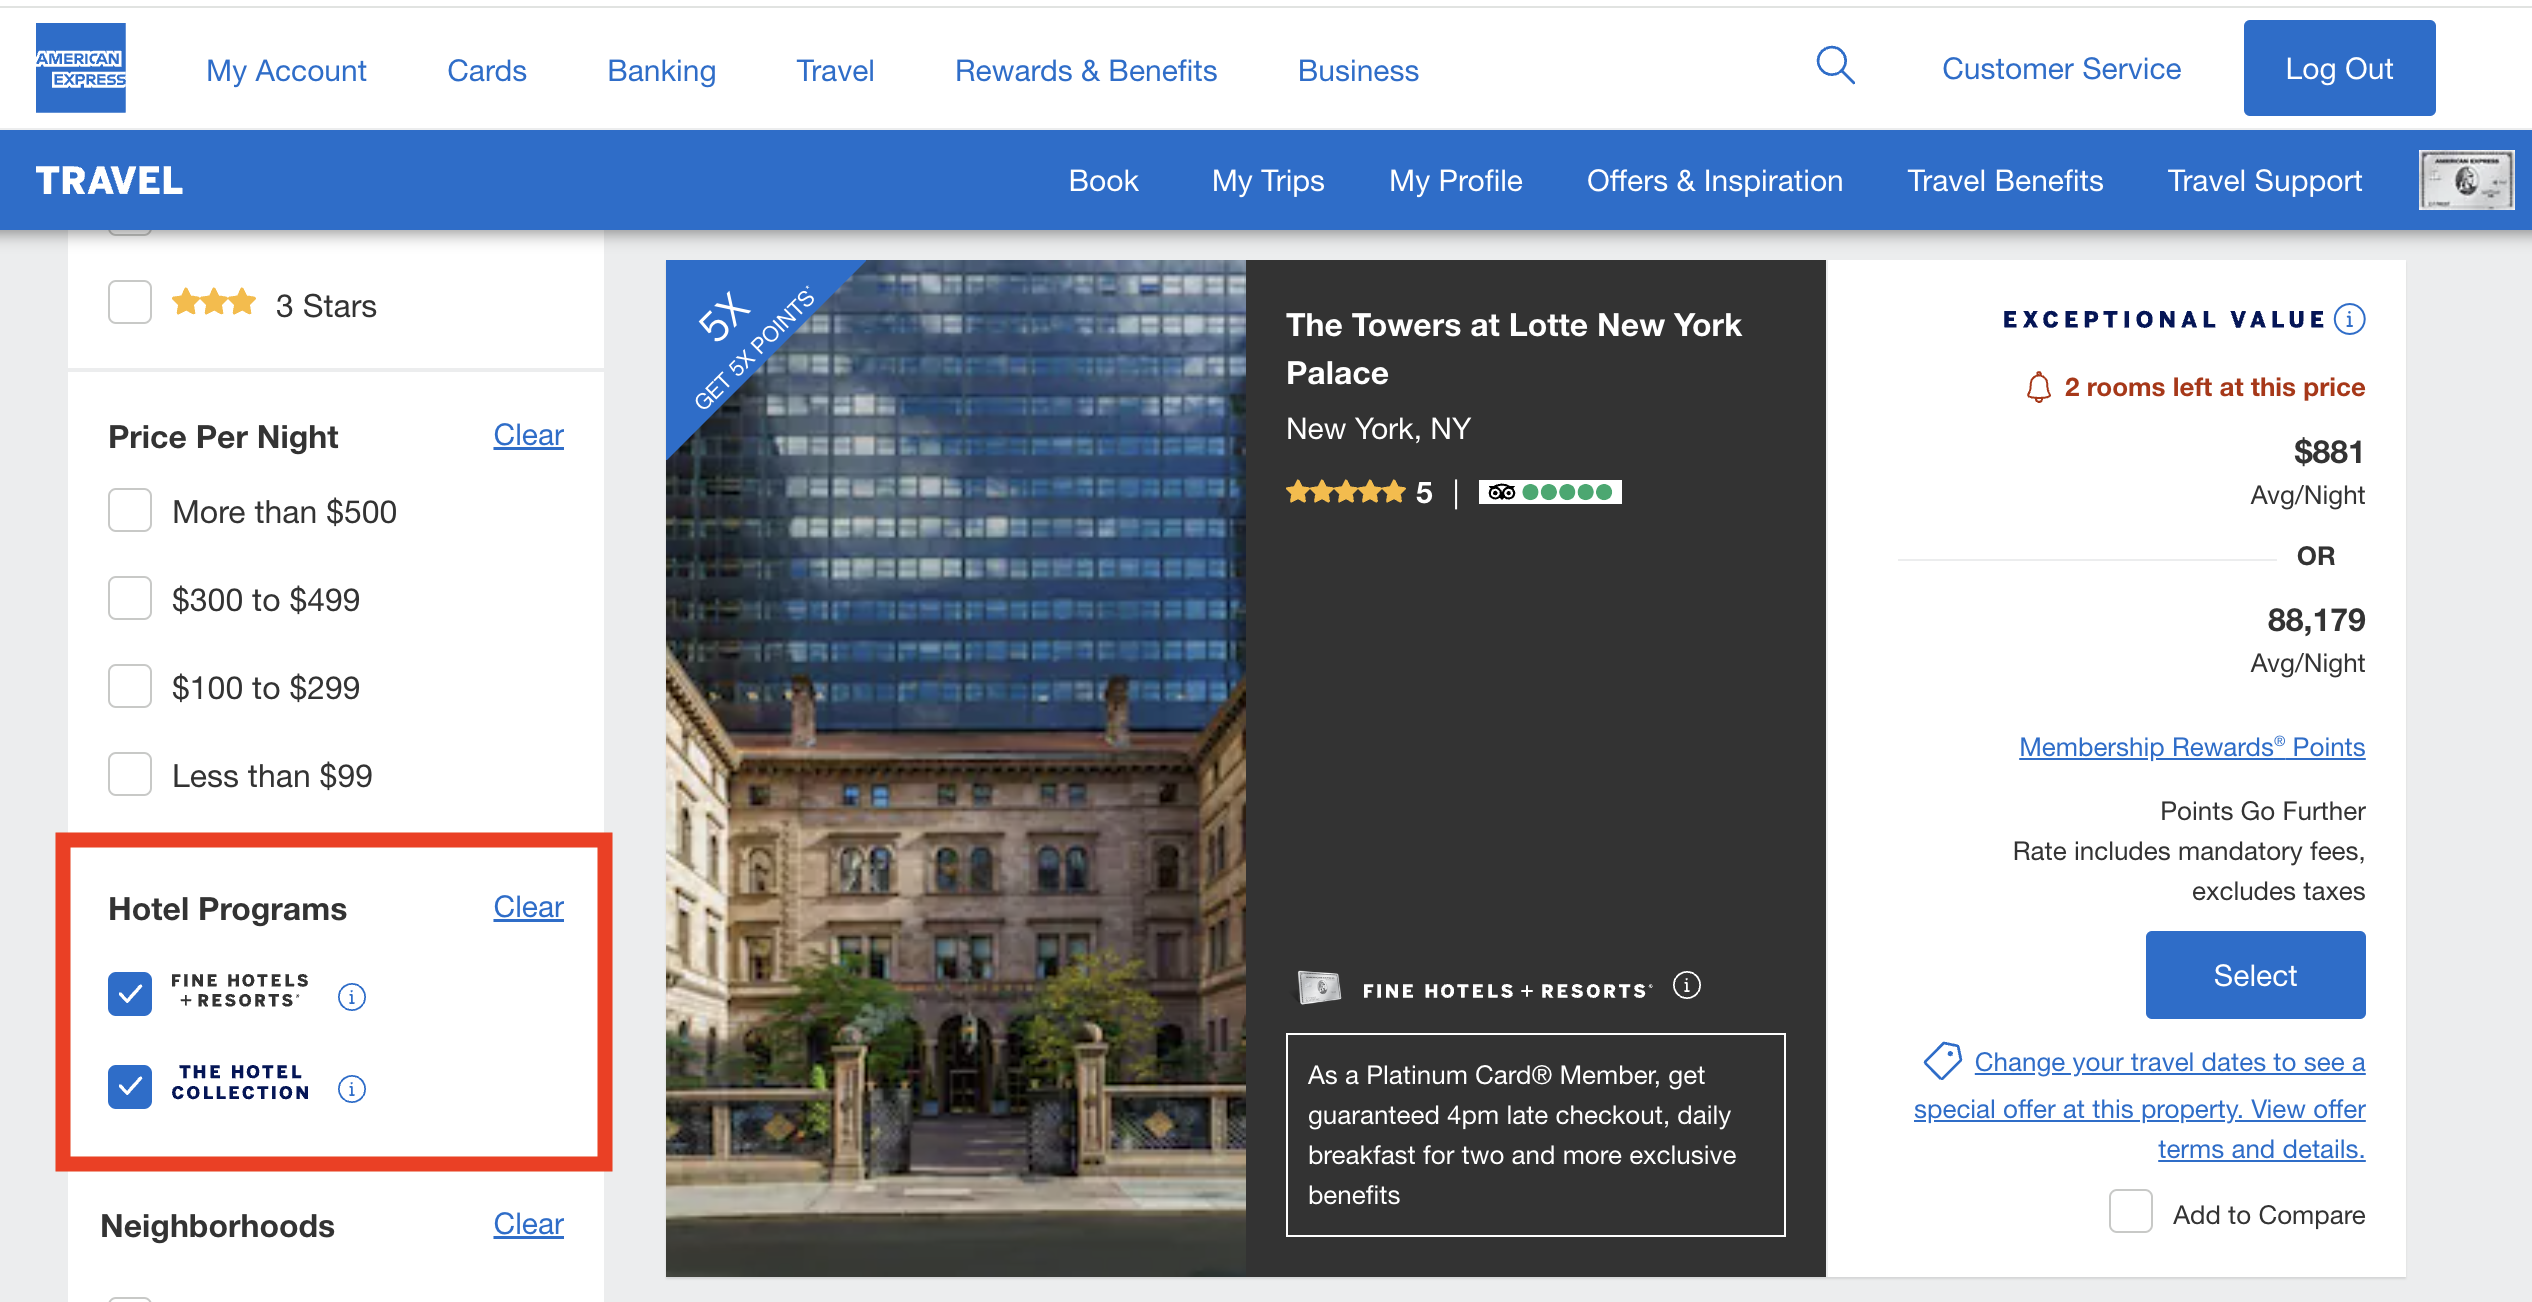The image size is (2532, 1302).
Task: Click Customer Service link
Action: tap(2061, 68)
